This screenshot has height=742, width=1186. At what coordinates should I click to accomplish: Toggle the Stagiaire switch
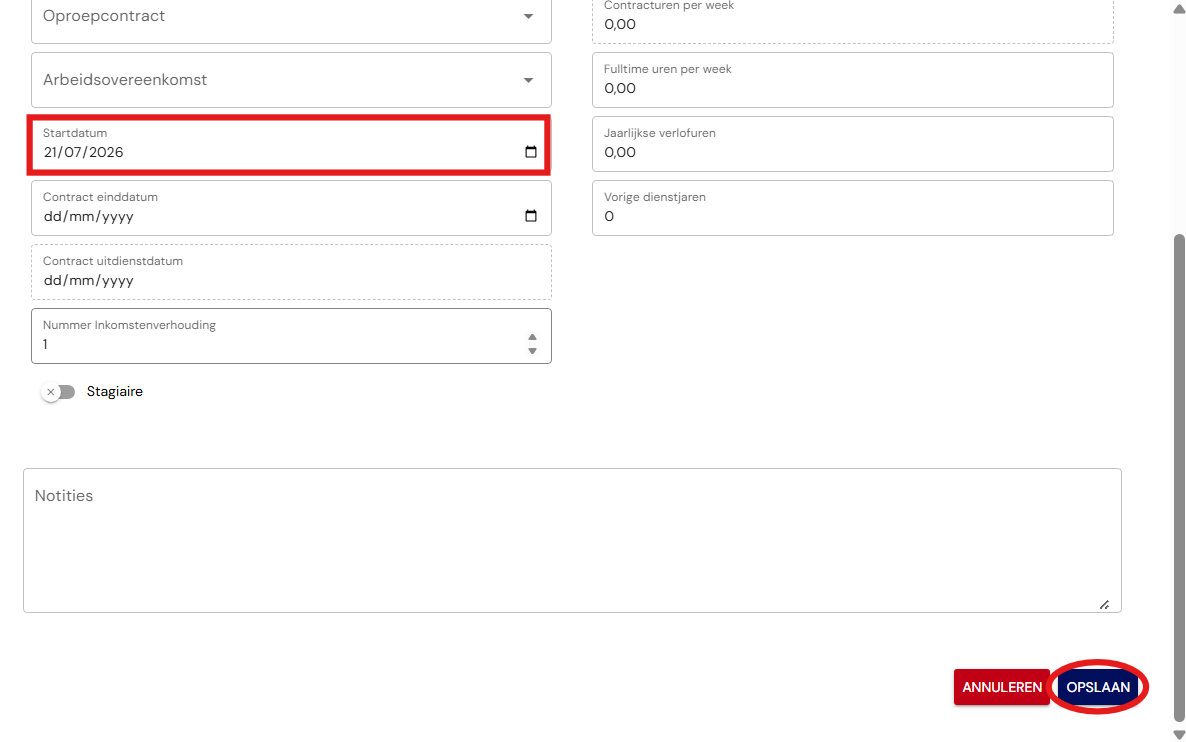coord(58,392)
